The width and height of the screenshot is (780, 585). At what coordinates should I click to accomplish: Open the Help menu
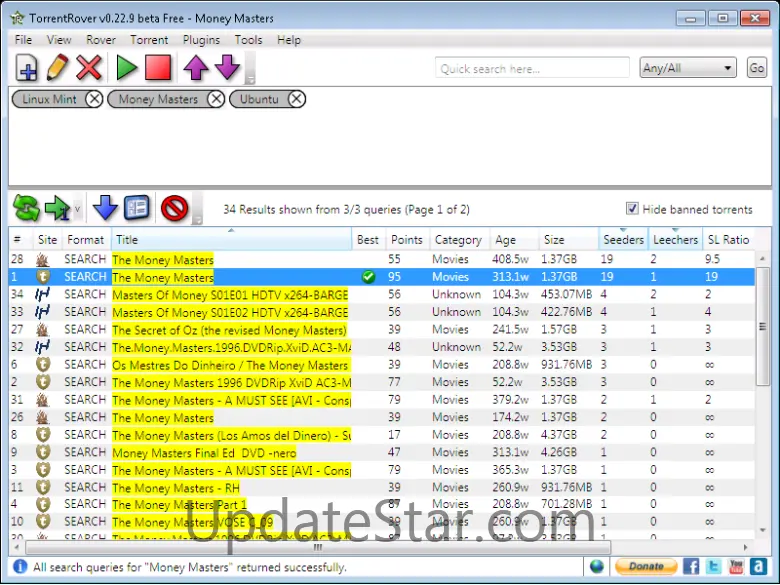[x=289, y=40]
